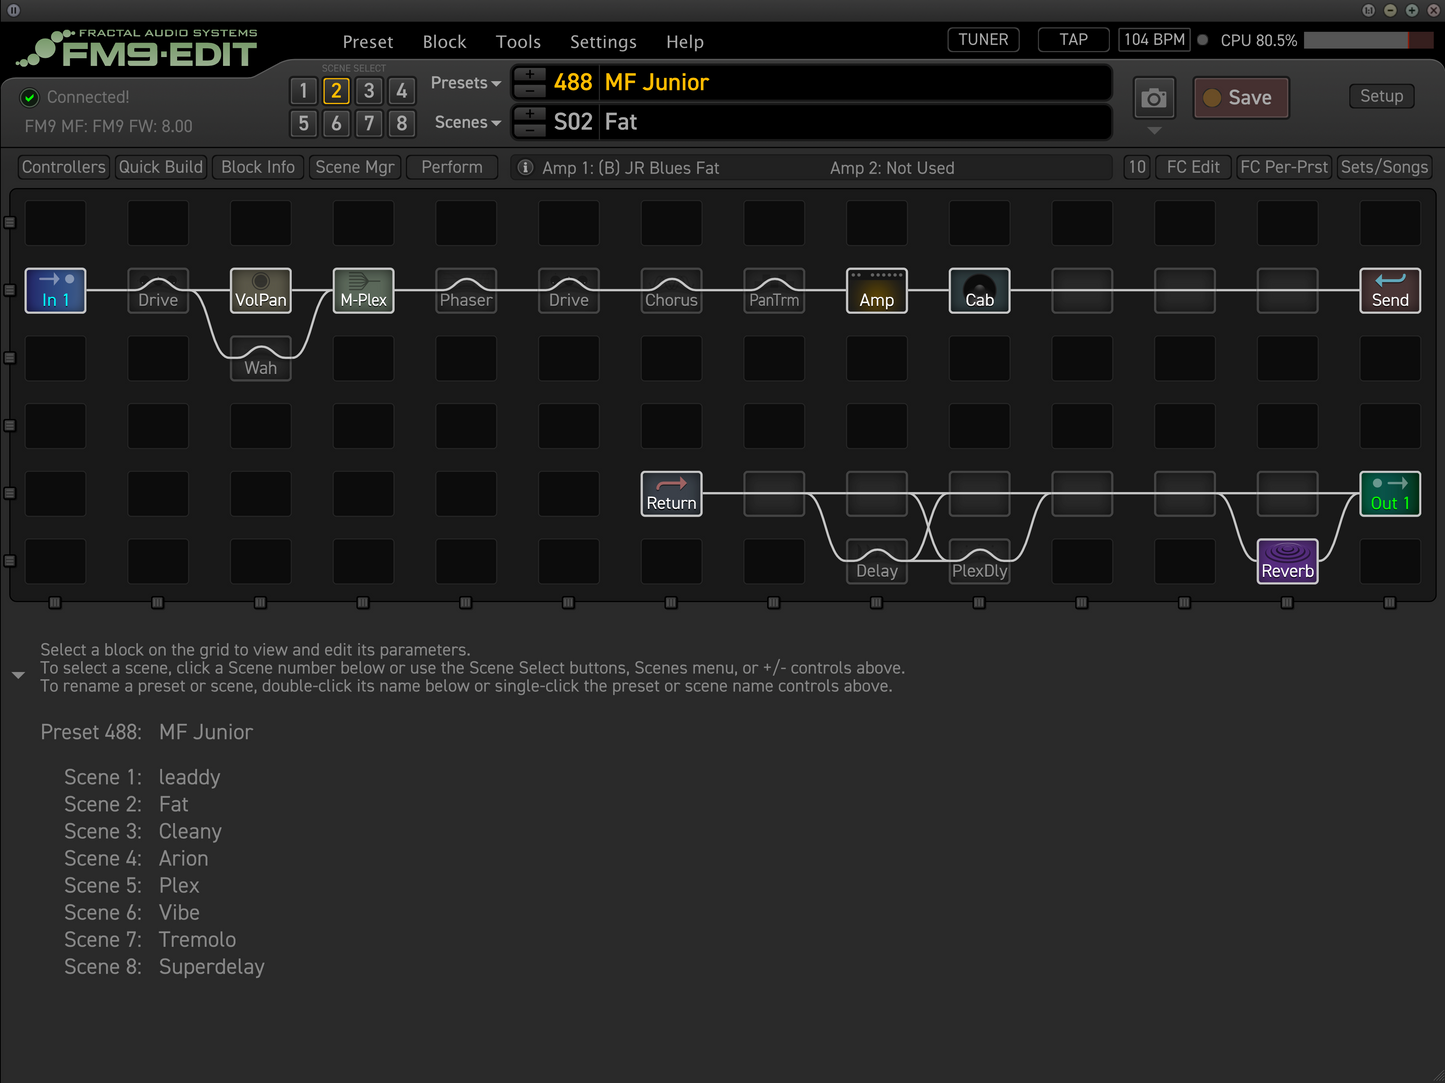Select the M-Plex block
Screen dimensions: 1445x1083
click(x=363, y=291)
